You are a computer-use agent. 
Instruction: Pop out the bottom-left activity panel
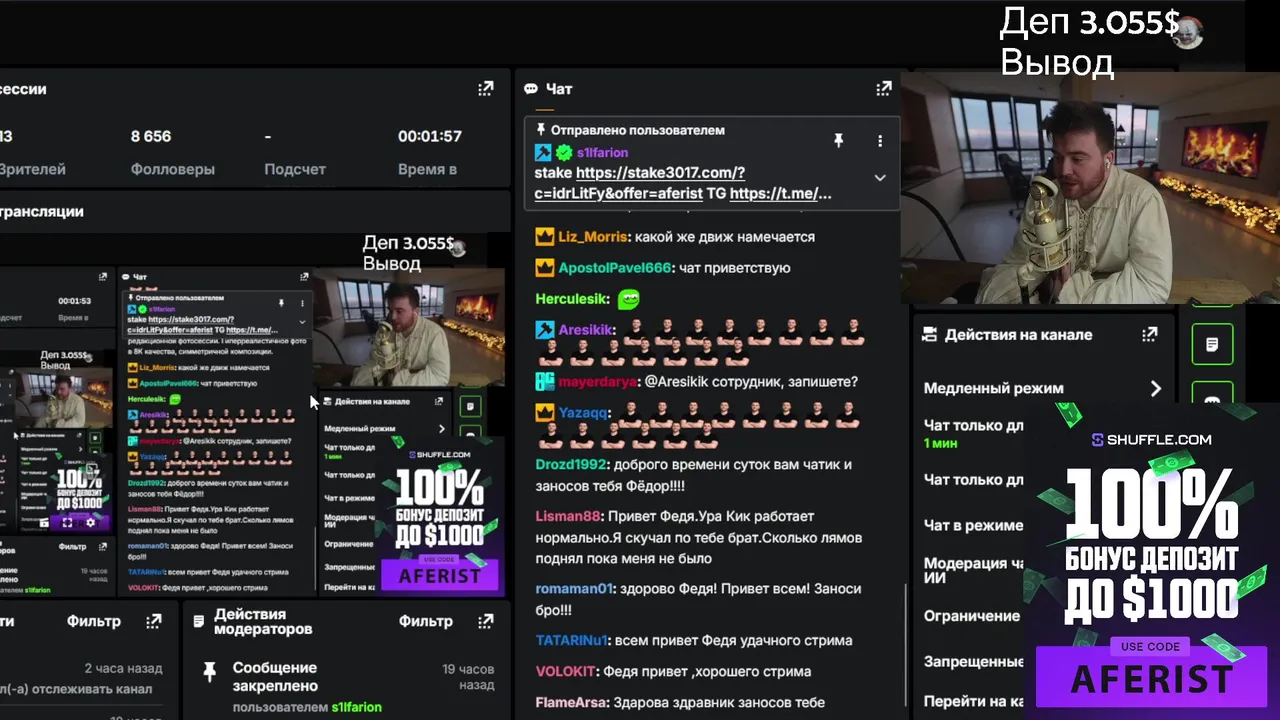(153, 621)
